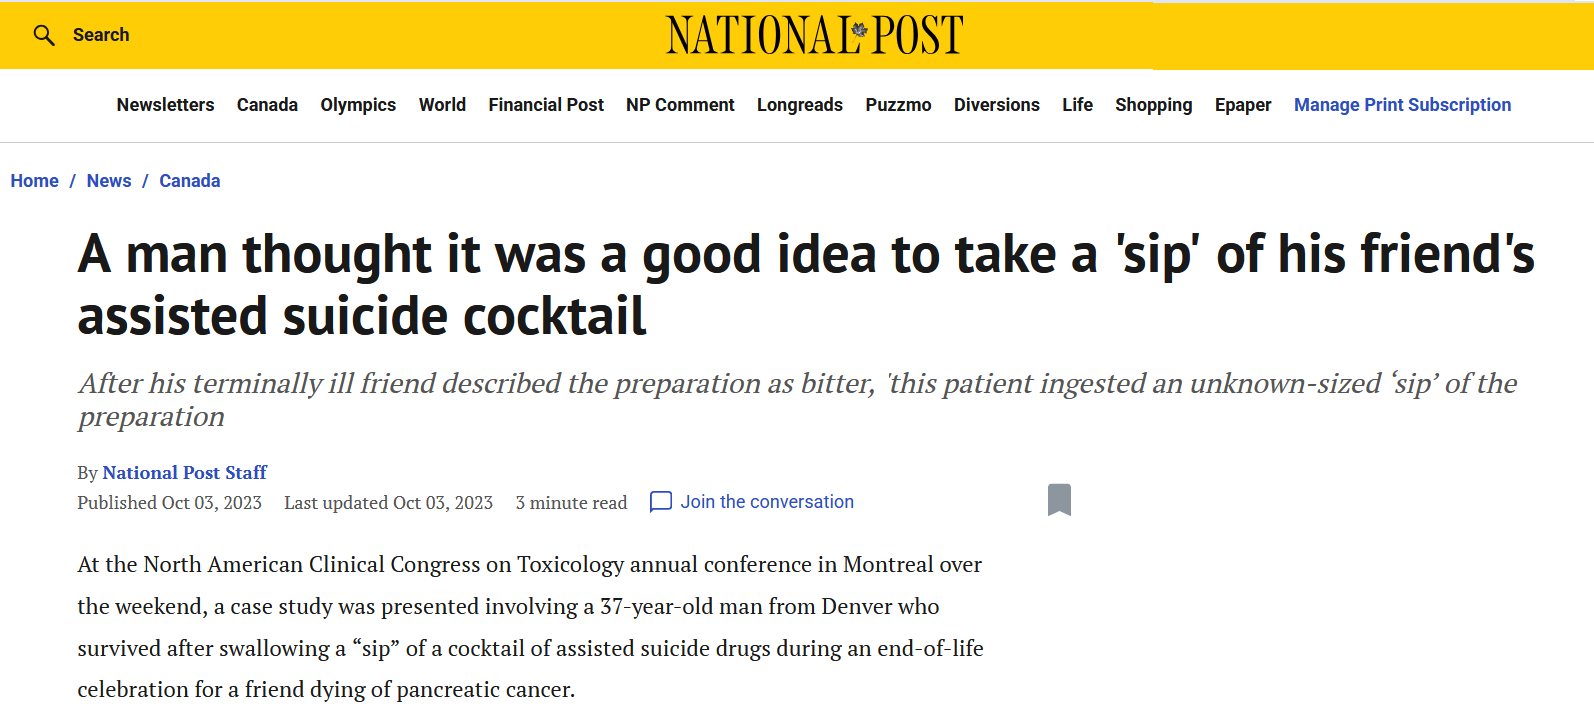Navigate to NP Comment
Image resolution: width=1594 pixels, height=723 pixels.
tap(680, 105)
